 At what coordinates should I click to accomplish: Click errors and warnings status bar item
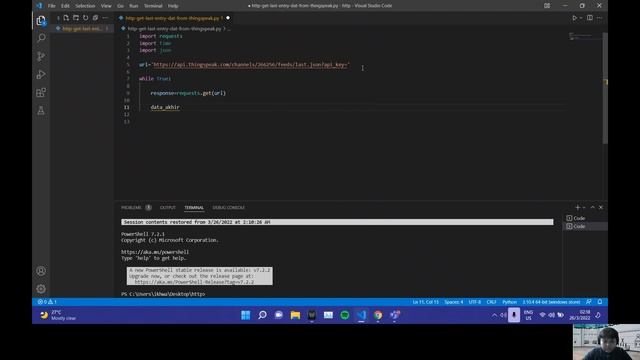coord(47,302)
